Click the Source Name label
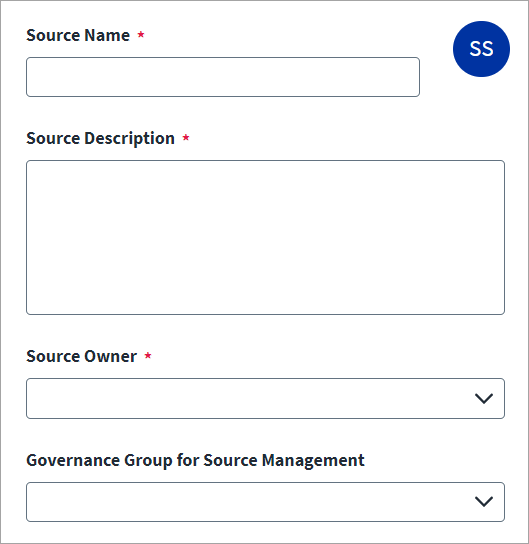529x544 pixels. click(78, 35)
